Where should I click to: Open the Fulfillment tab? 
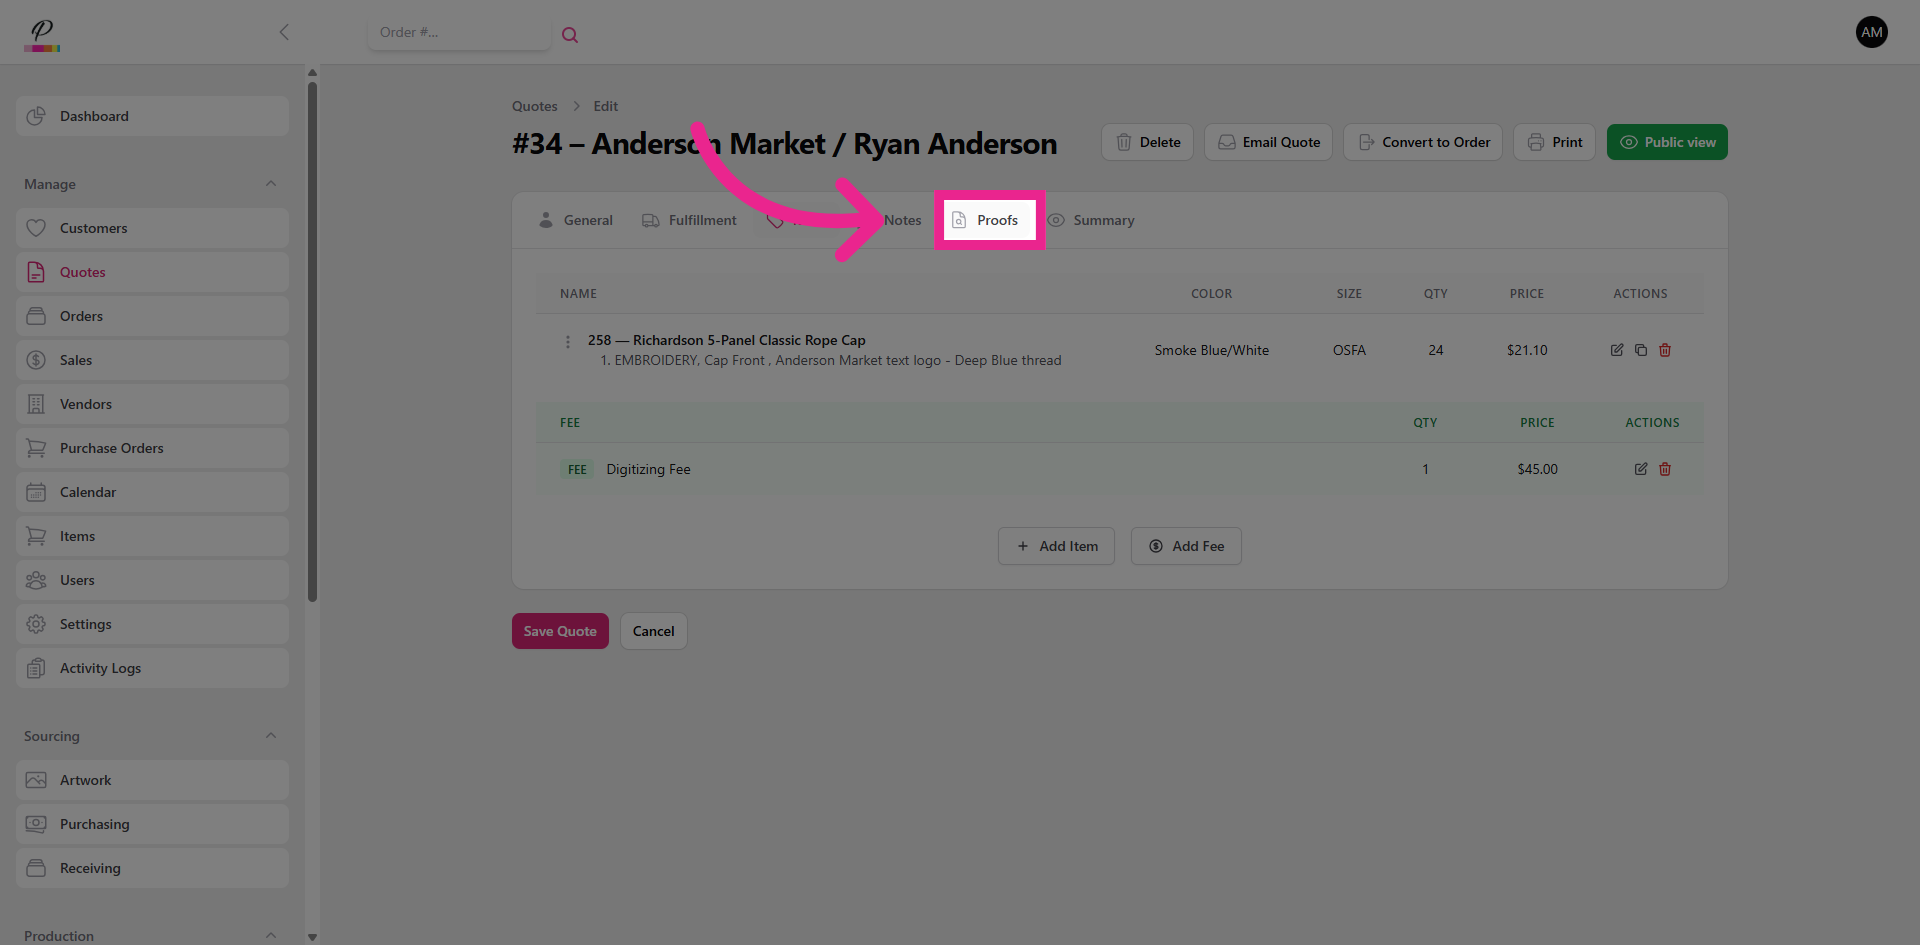point(689,220)
